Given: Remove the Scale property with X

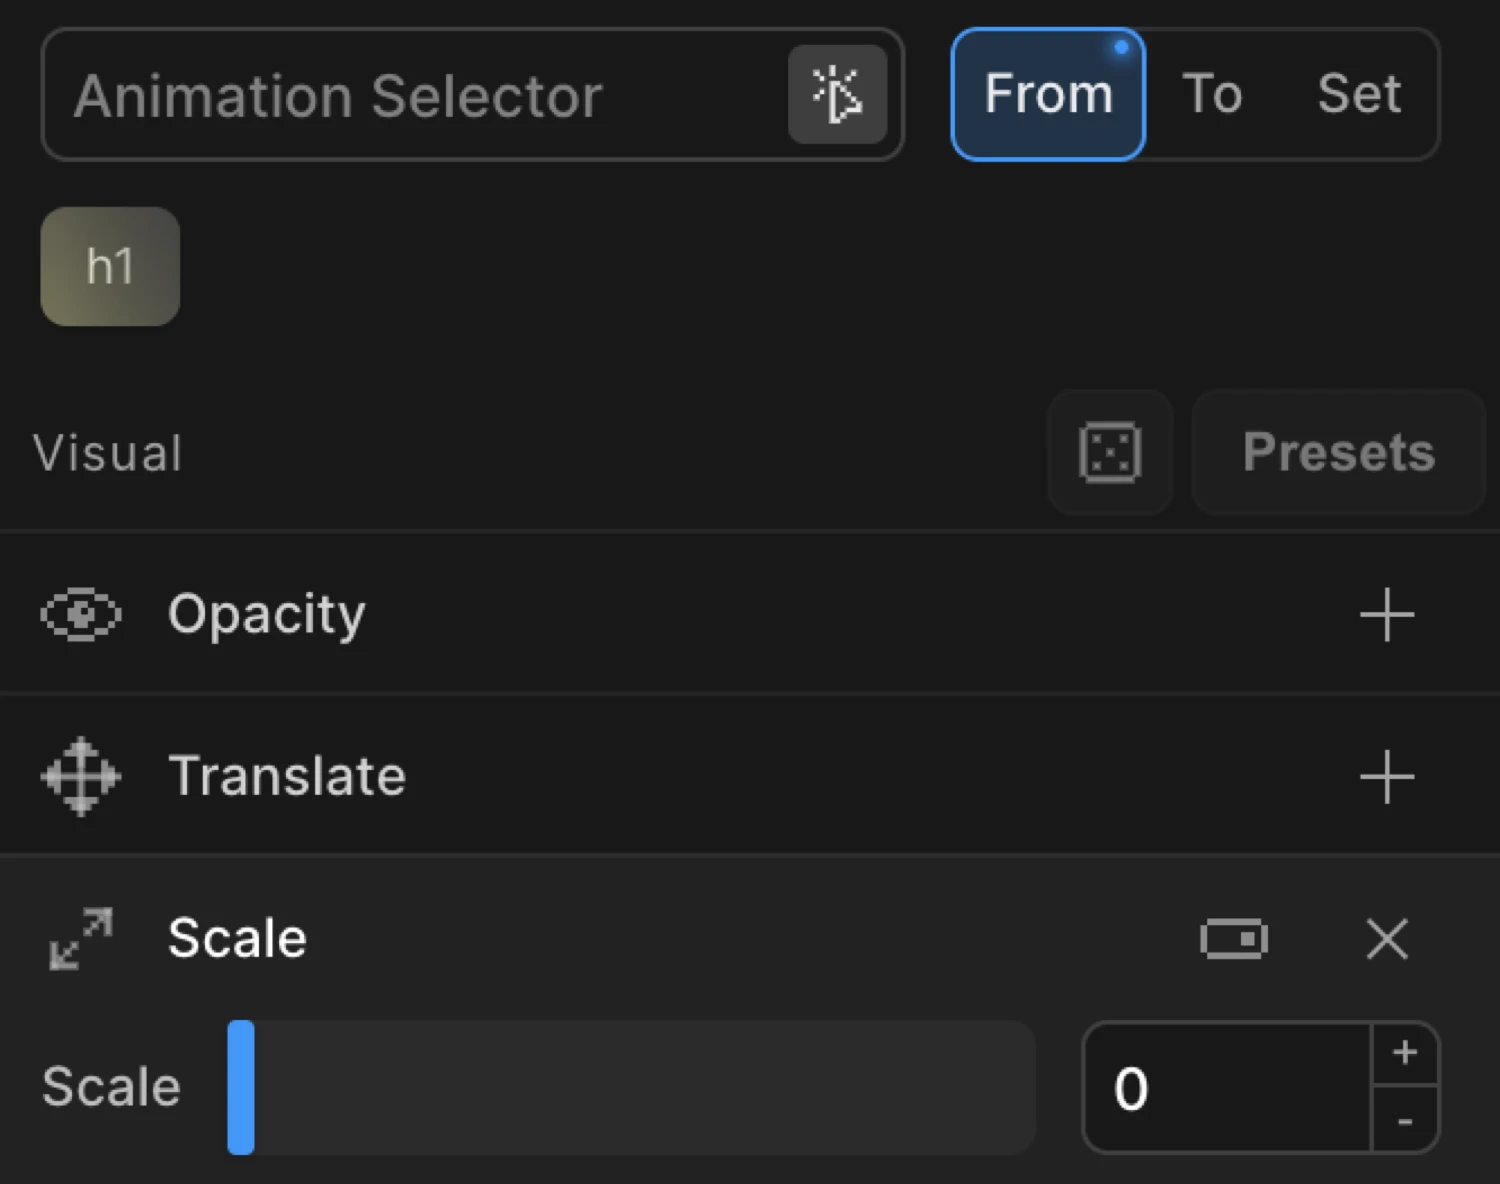Looking at the screenshot, I should (1386, 939).
